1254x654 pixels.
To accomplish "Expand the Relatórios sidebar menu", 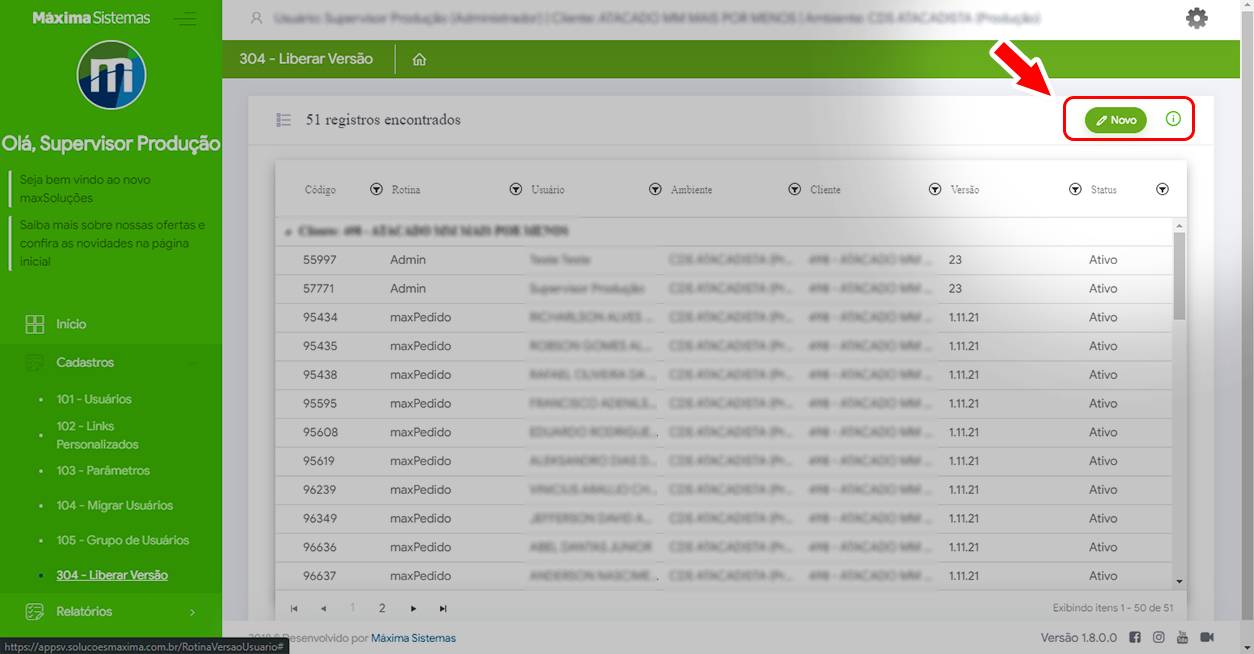I will point(110,611).
